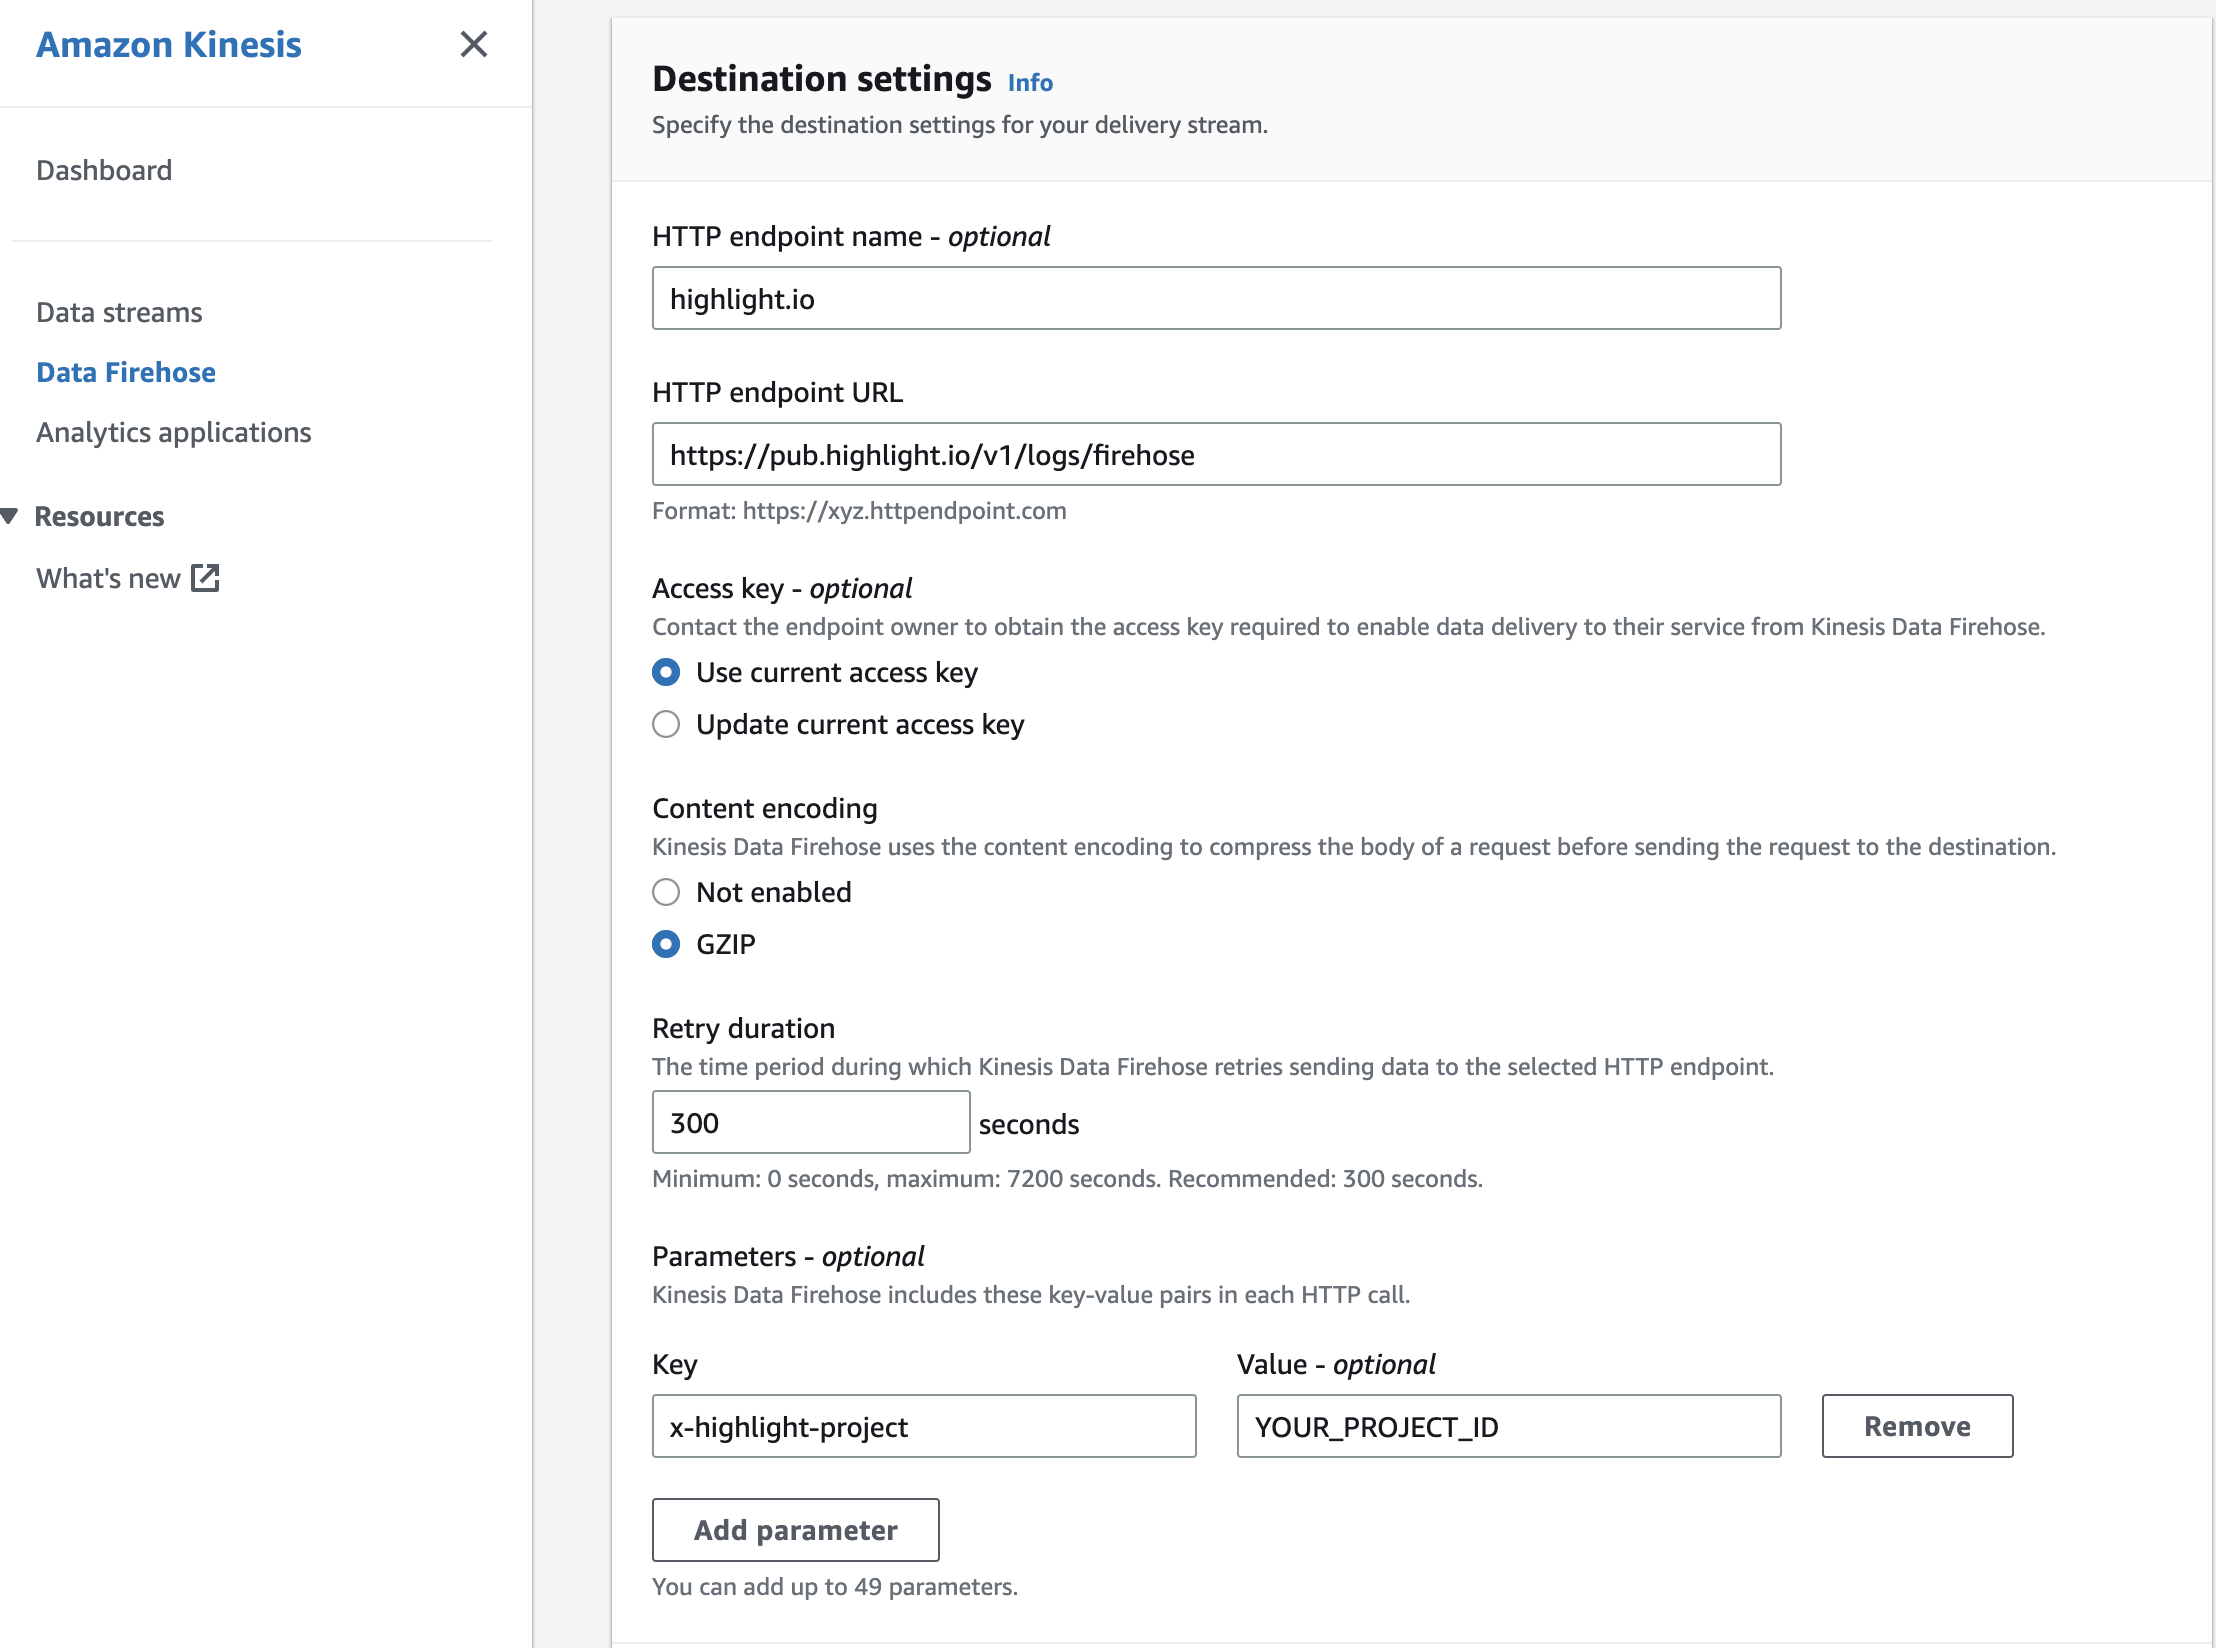
Task: Choose Update current access key radio
Action: click(x=666, y=724)
